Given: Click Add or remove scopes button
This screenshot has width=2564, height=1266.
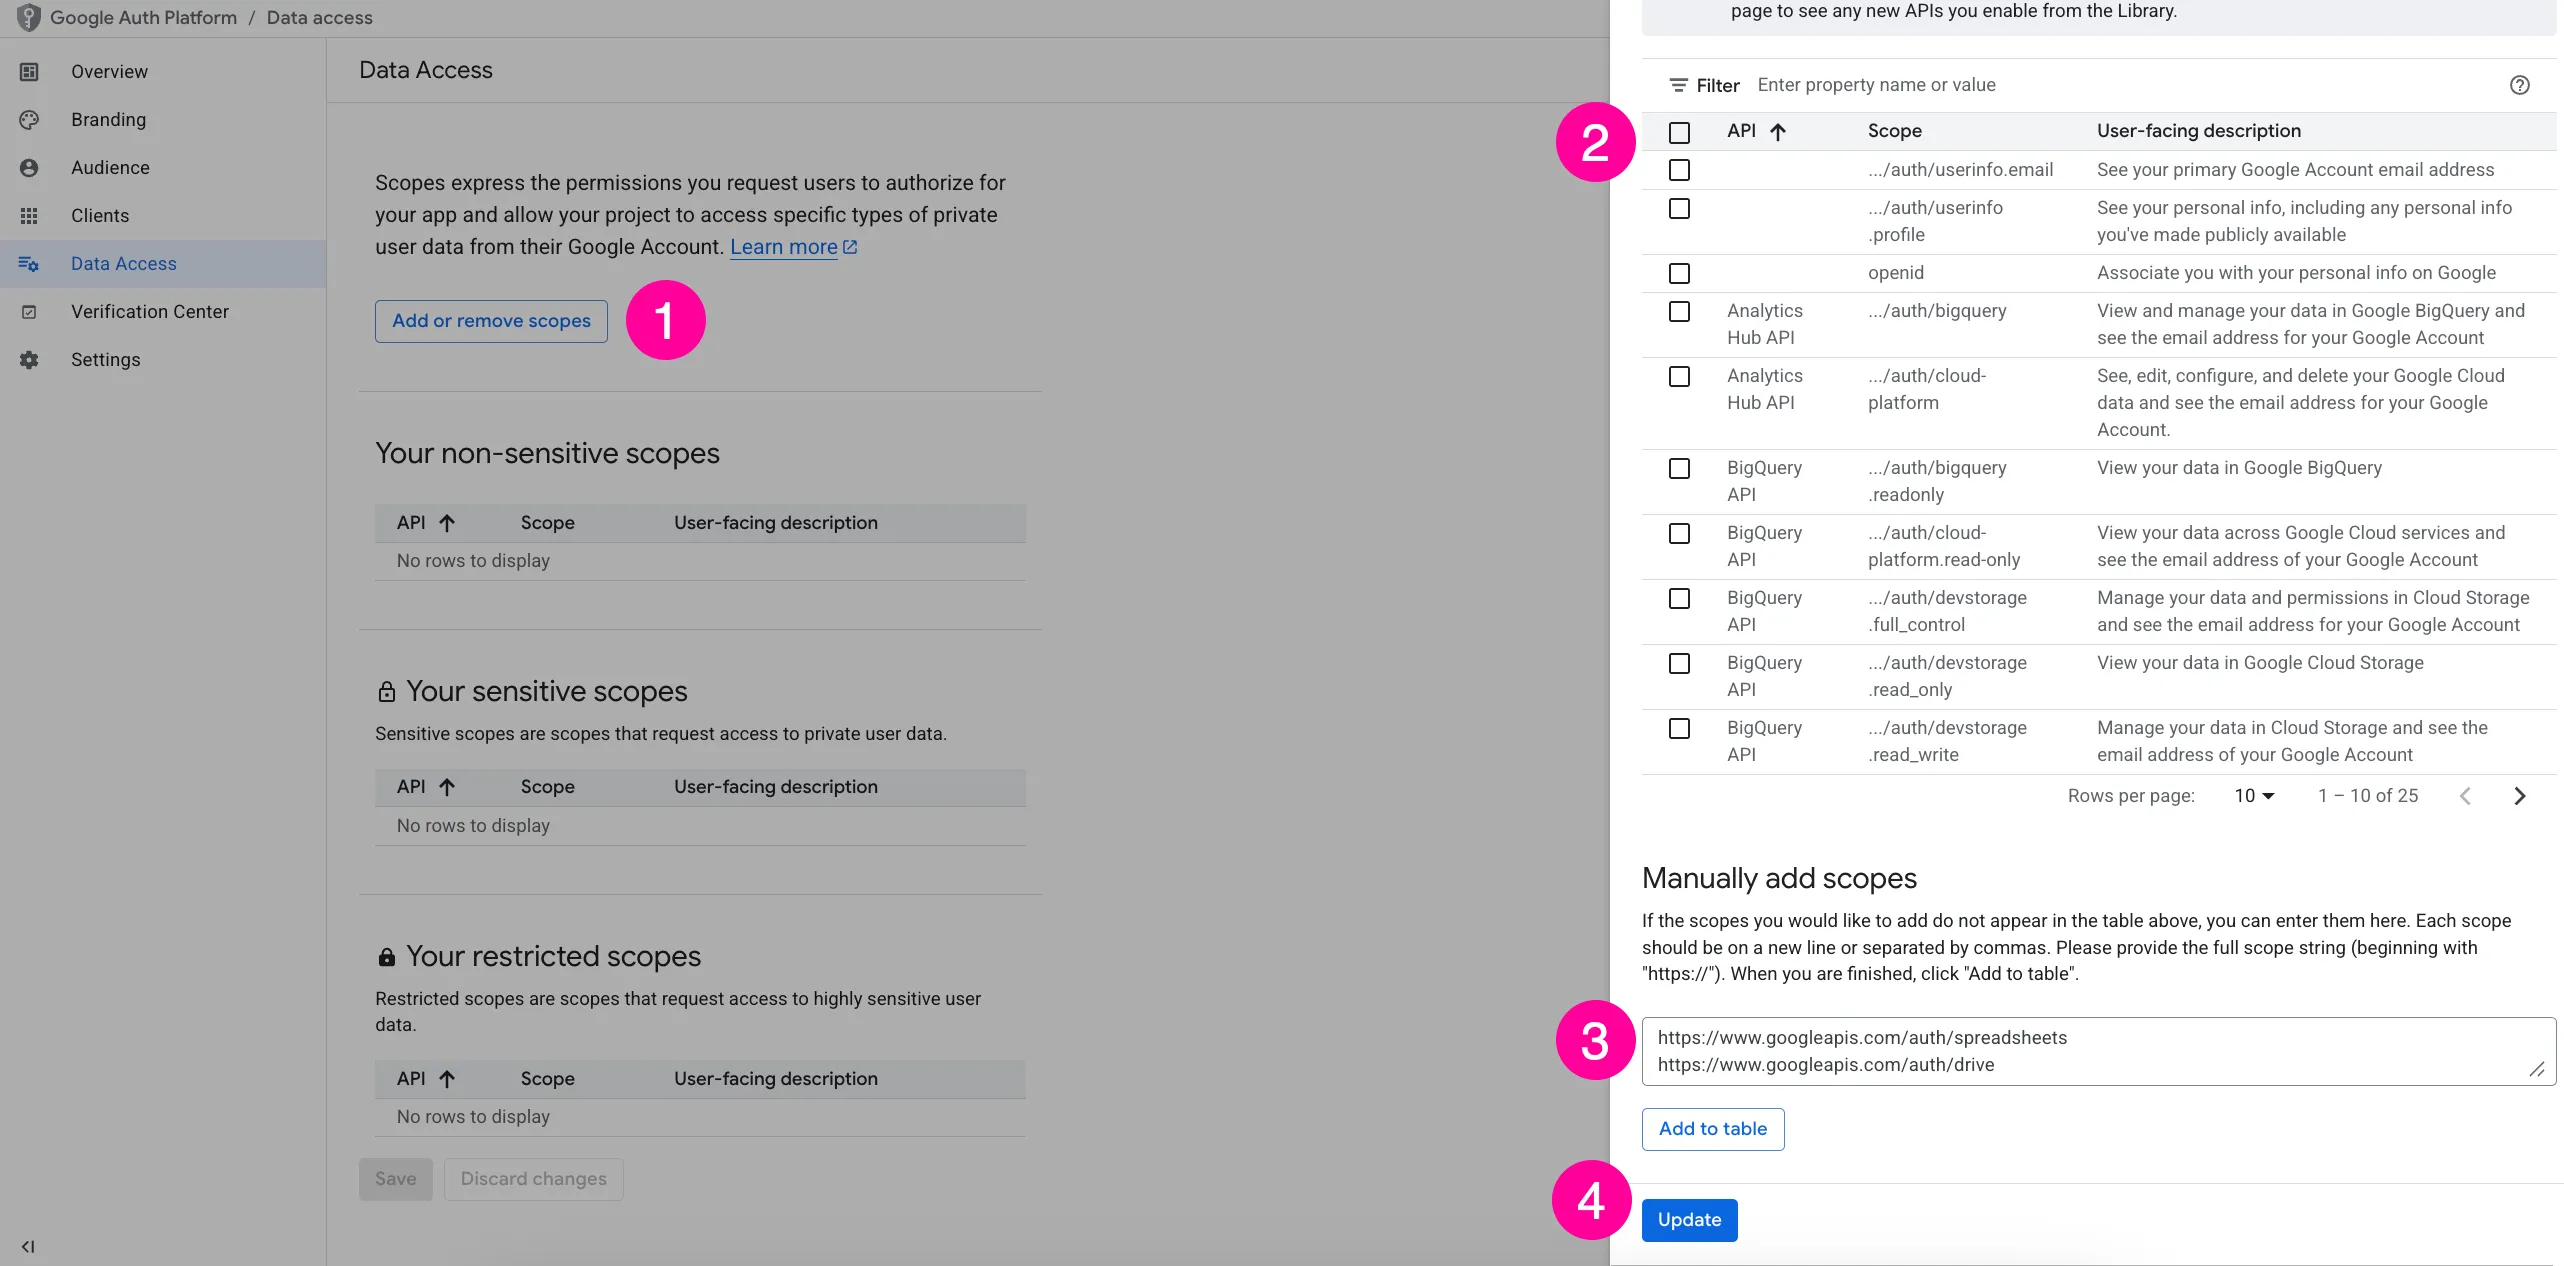Looking at the screenshot, I should pos(491,321).
